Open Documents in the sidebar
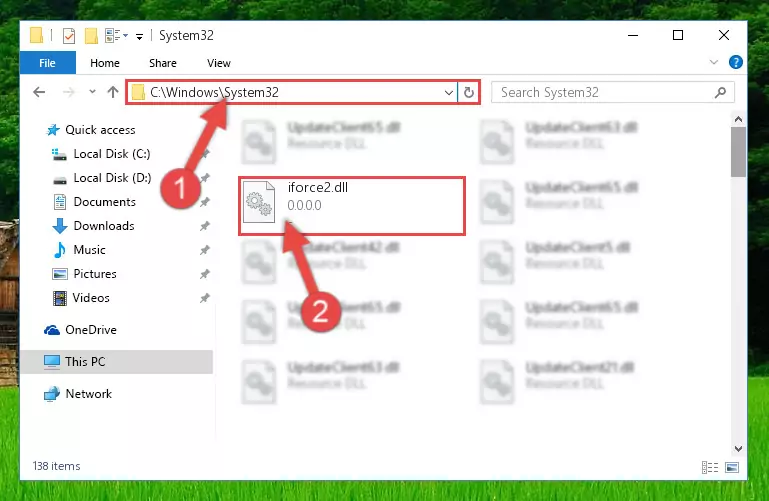 104,202
